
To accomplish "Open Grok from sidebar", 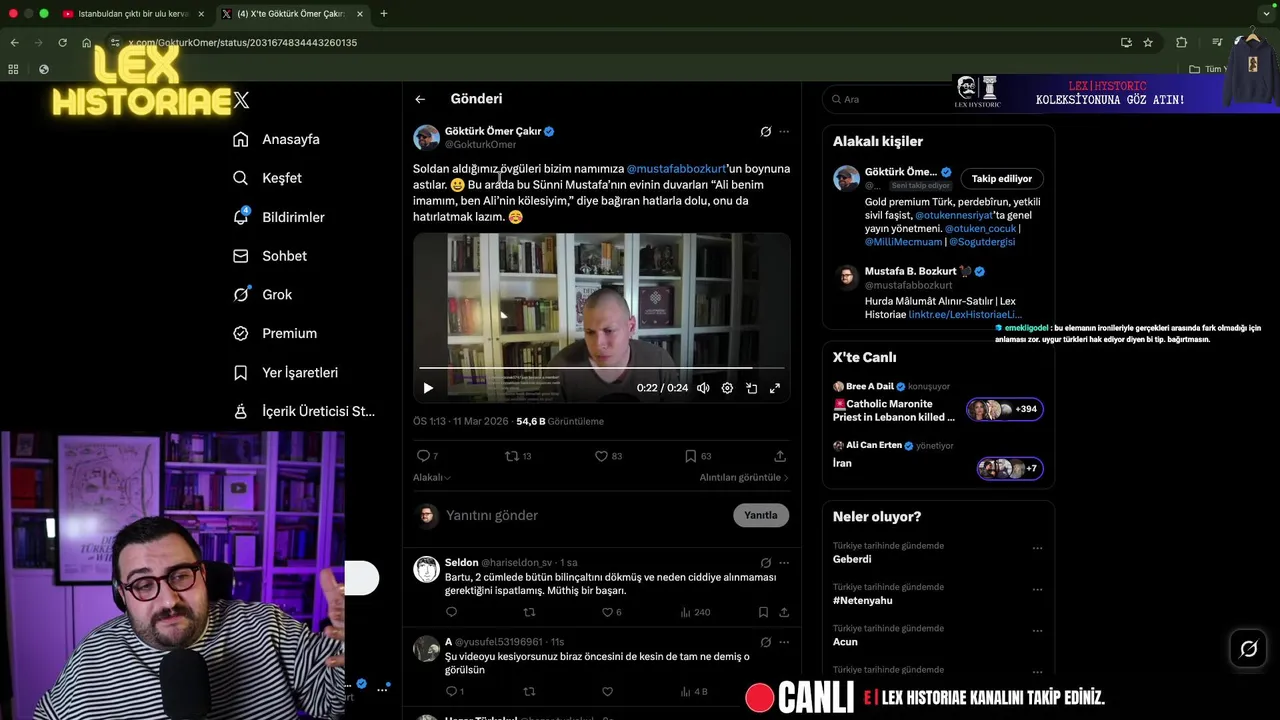I will tap(262, 294).
